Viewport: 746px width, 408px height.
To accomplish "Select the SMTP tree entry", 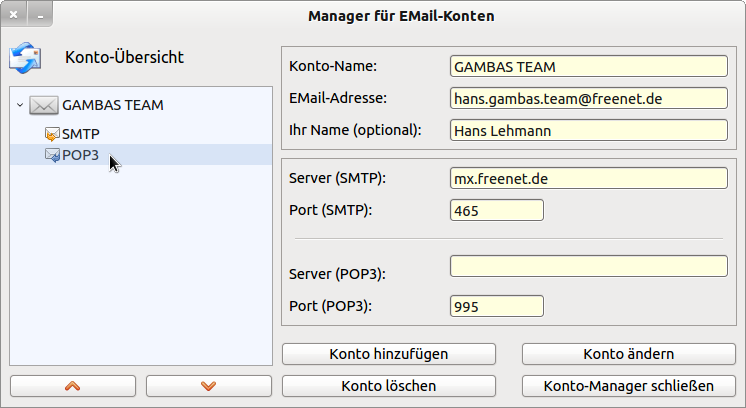I will pyautogui.click(x=80, y=133).
